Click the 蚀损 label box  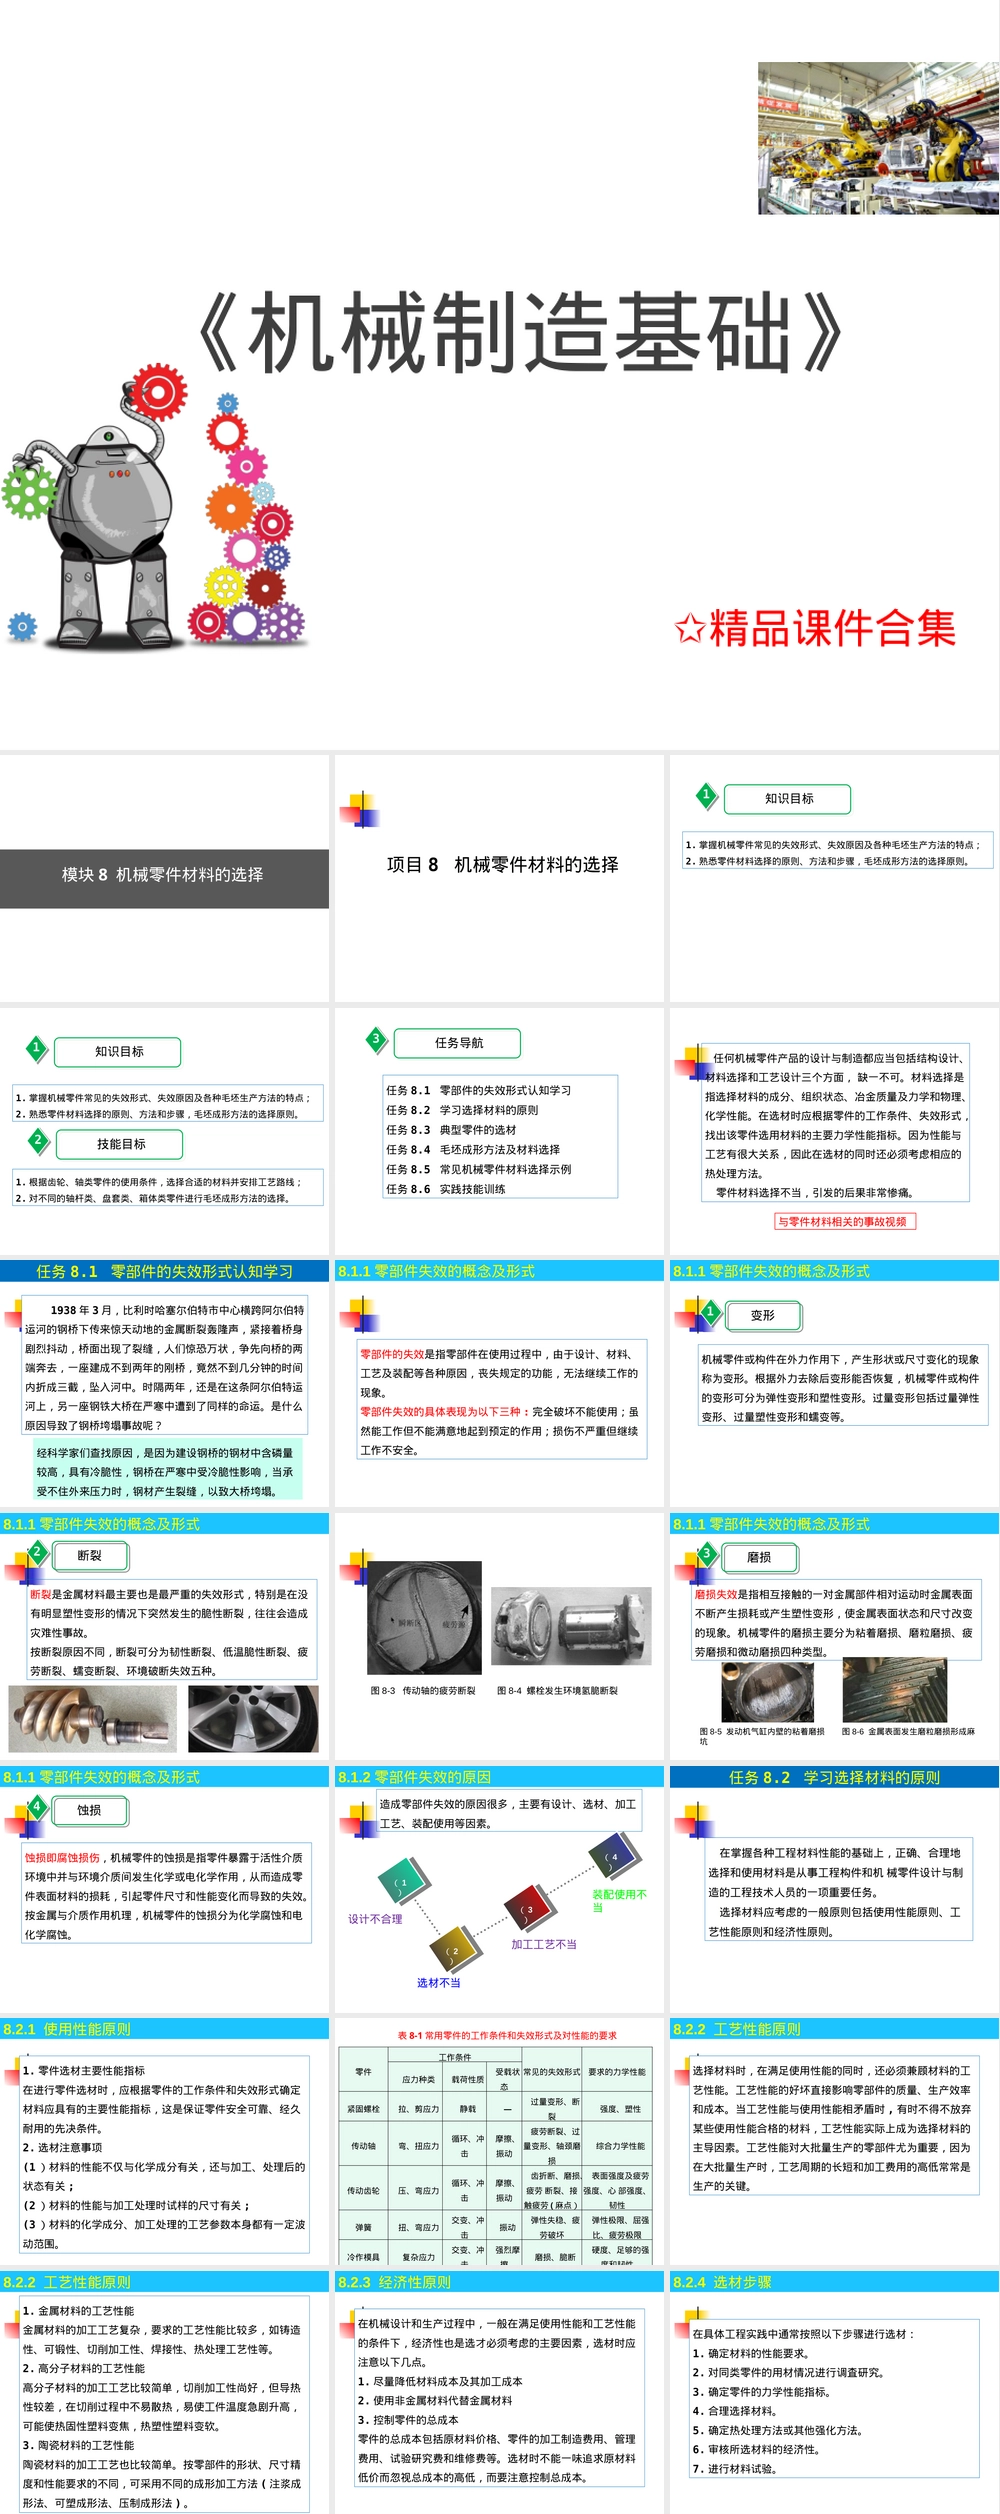(x=89, y=1810)
